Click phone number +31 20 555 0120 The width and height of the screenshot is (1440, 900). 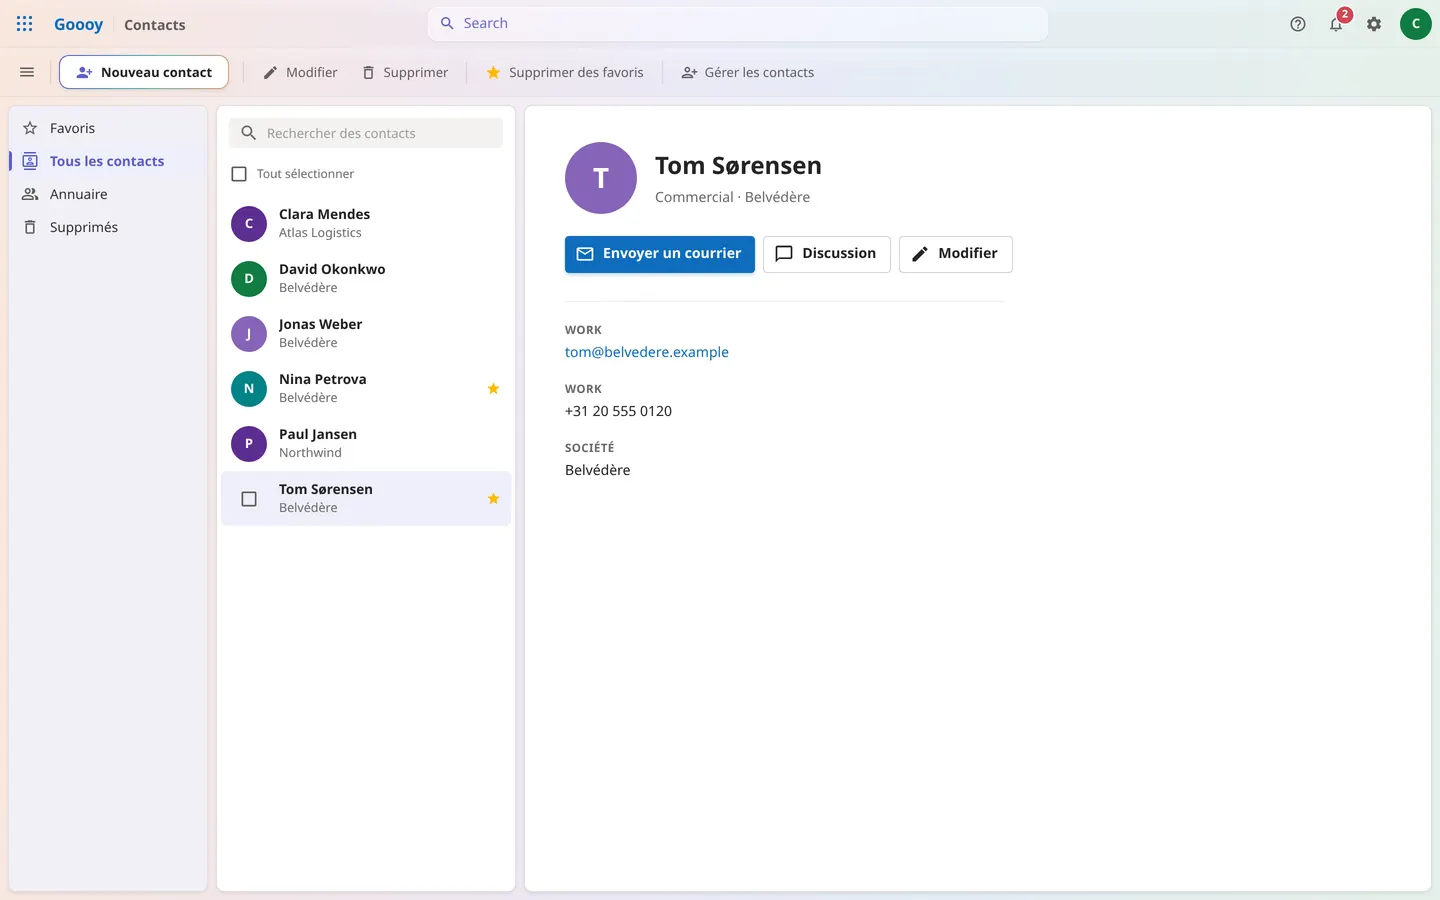[x=618, y=411]
